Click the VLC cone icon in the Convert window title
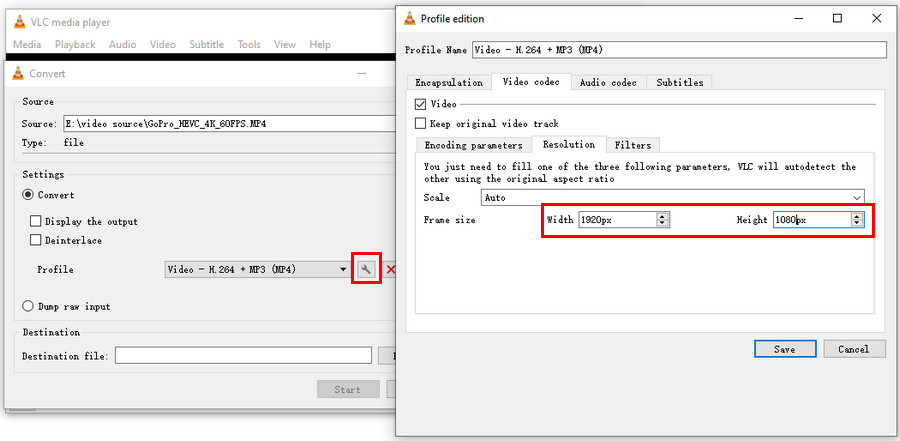The width and height of the screenshot is (900, 441). pyautogui.click(x=18, y=74)
